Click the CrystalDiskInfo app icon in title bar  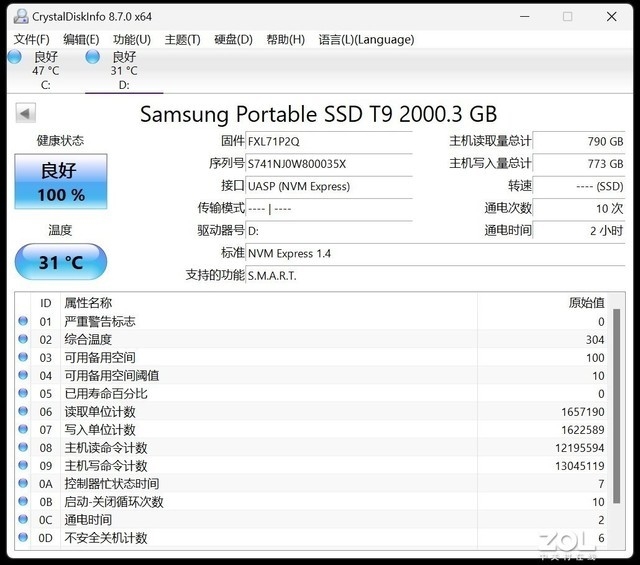[x=18, y=16]
